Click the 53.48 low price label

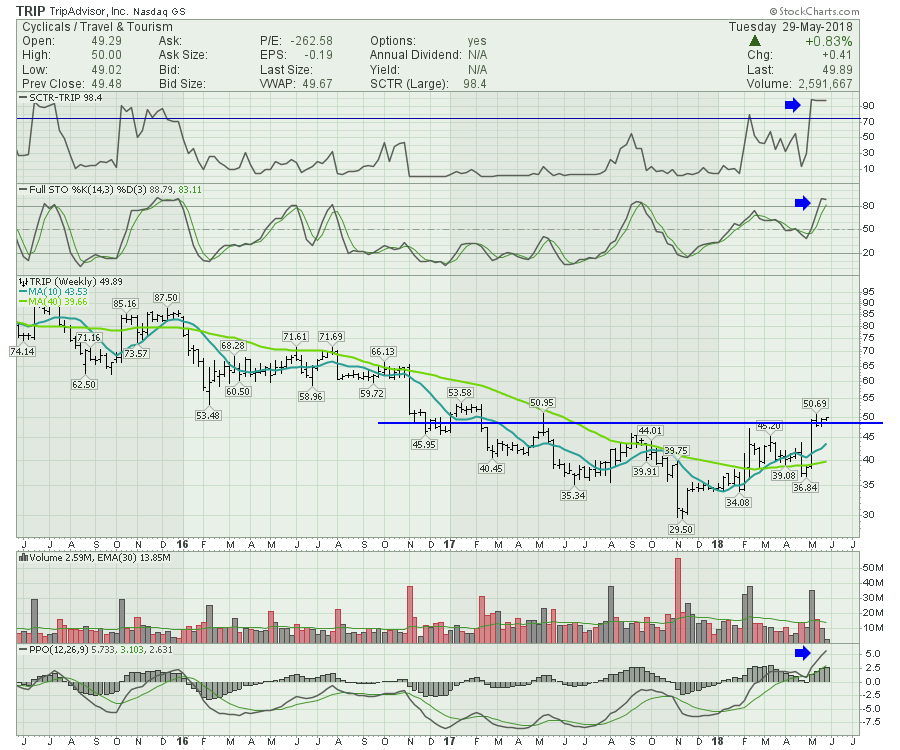coord(208,415)
